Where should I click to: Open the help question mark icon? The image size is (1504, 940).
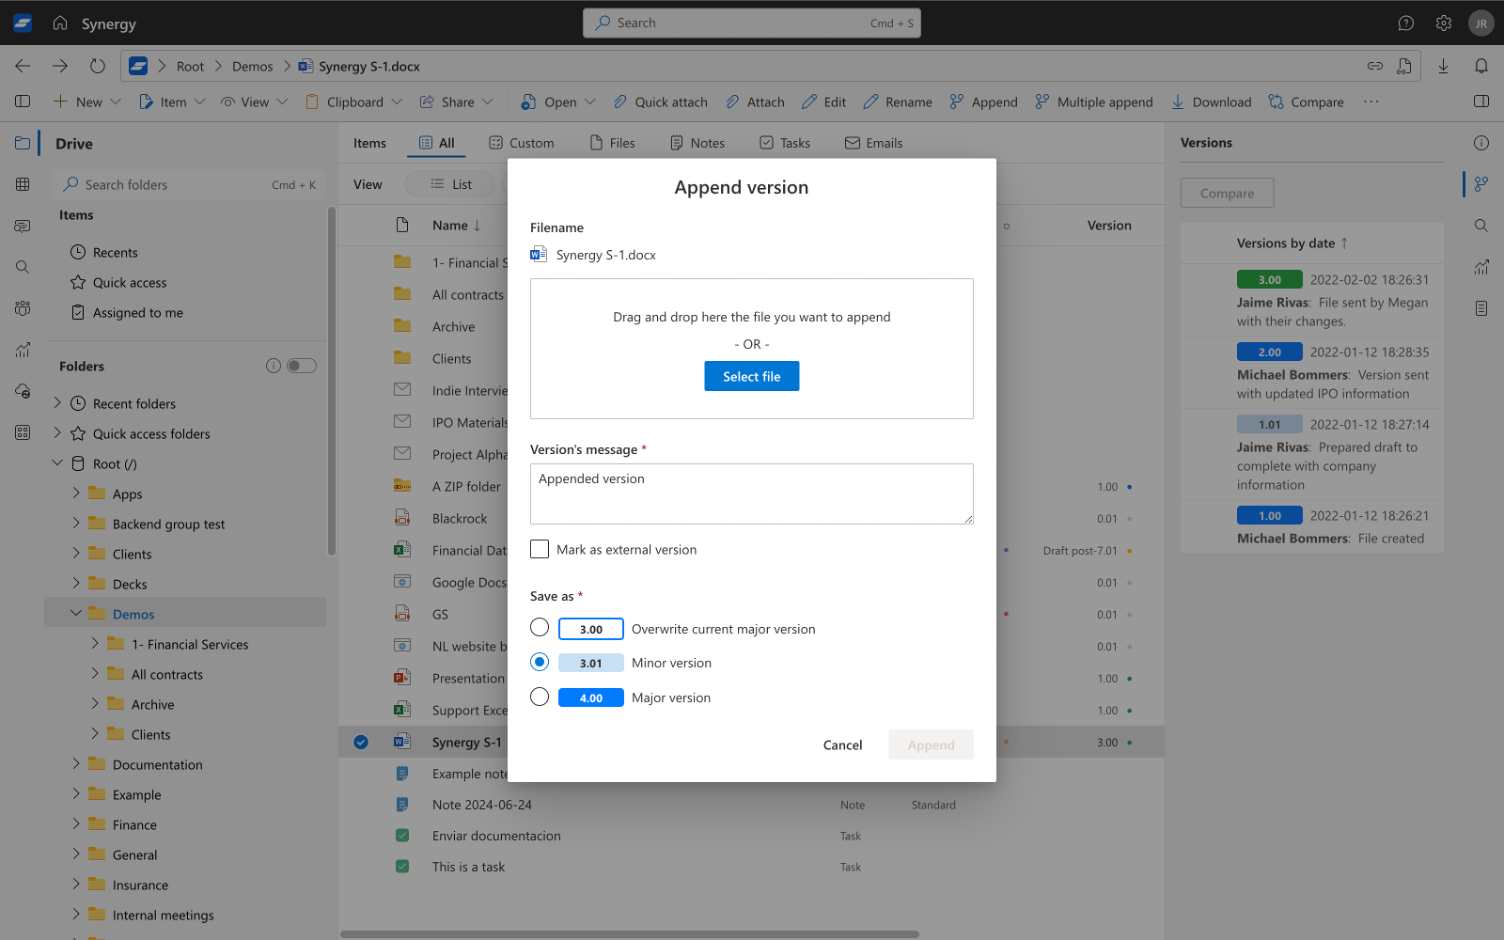[x=1406, y=23]
